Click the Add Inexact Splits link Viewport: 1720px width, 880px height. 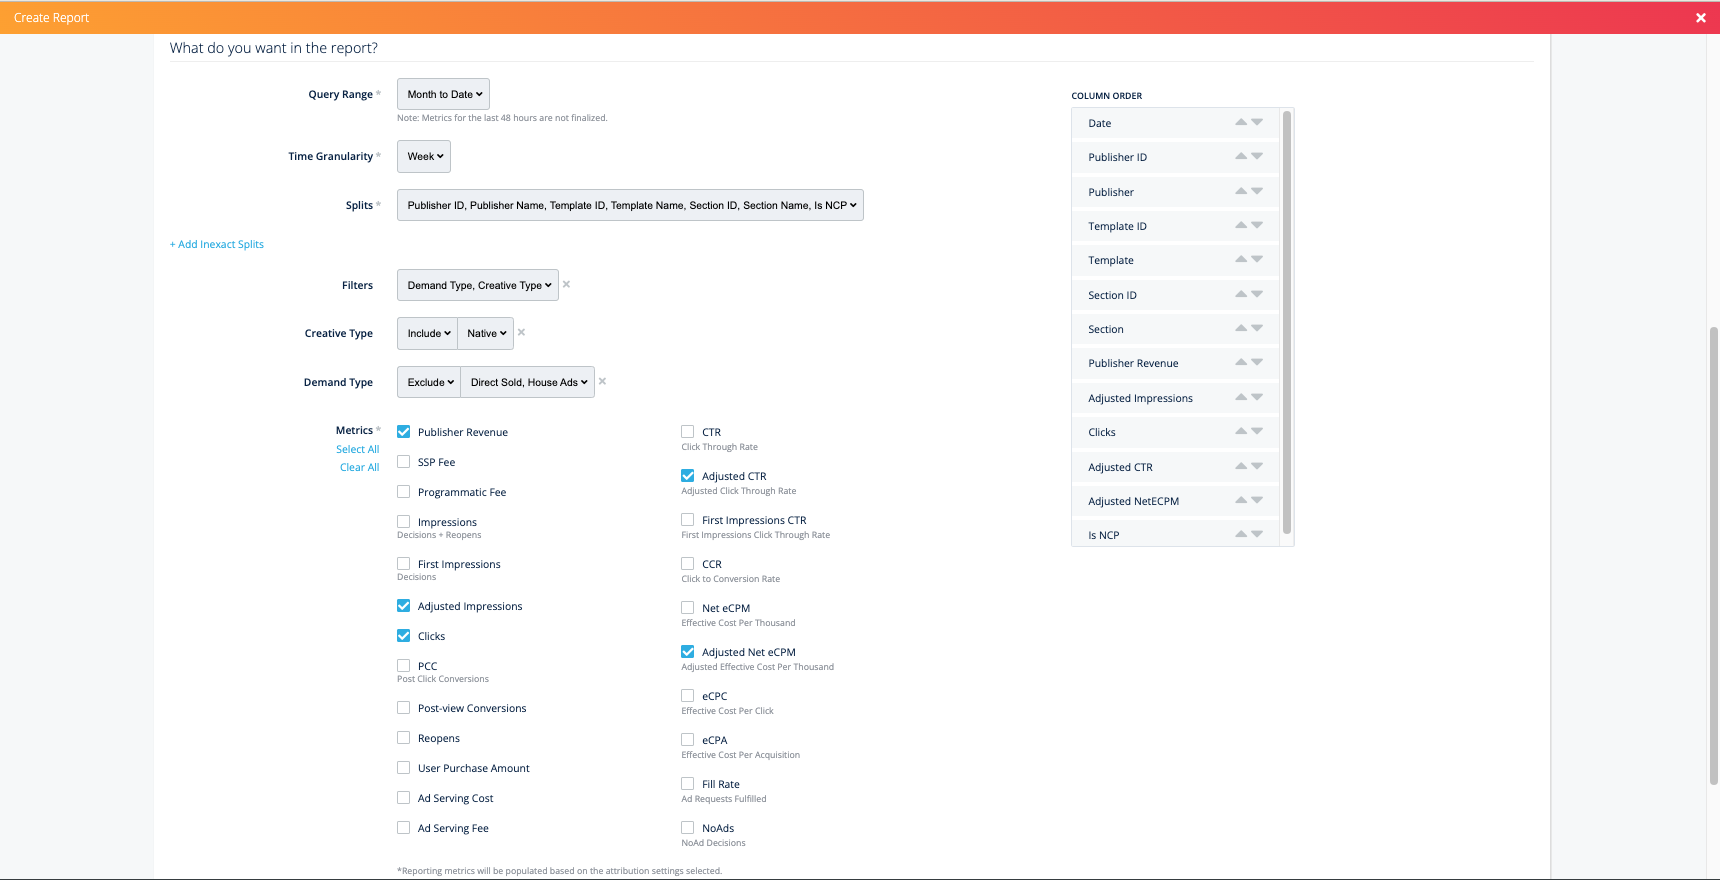(x=217, y=244)
